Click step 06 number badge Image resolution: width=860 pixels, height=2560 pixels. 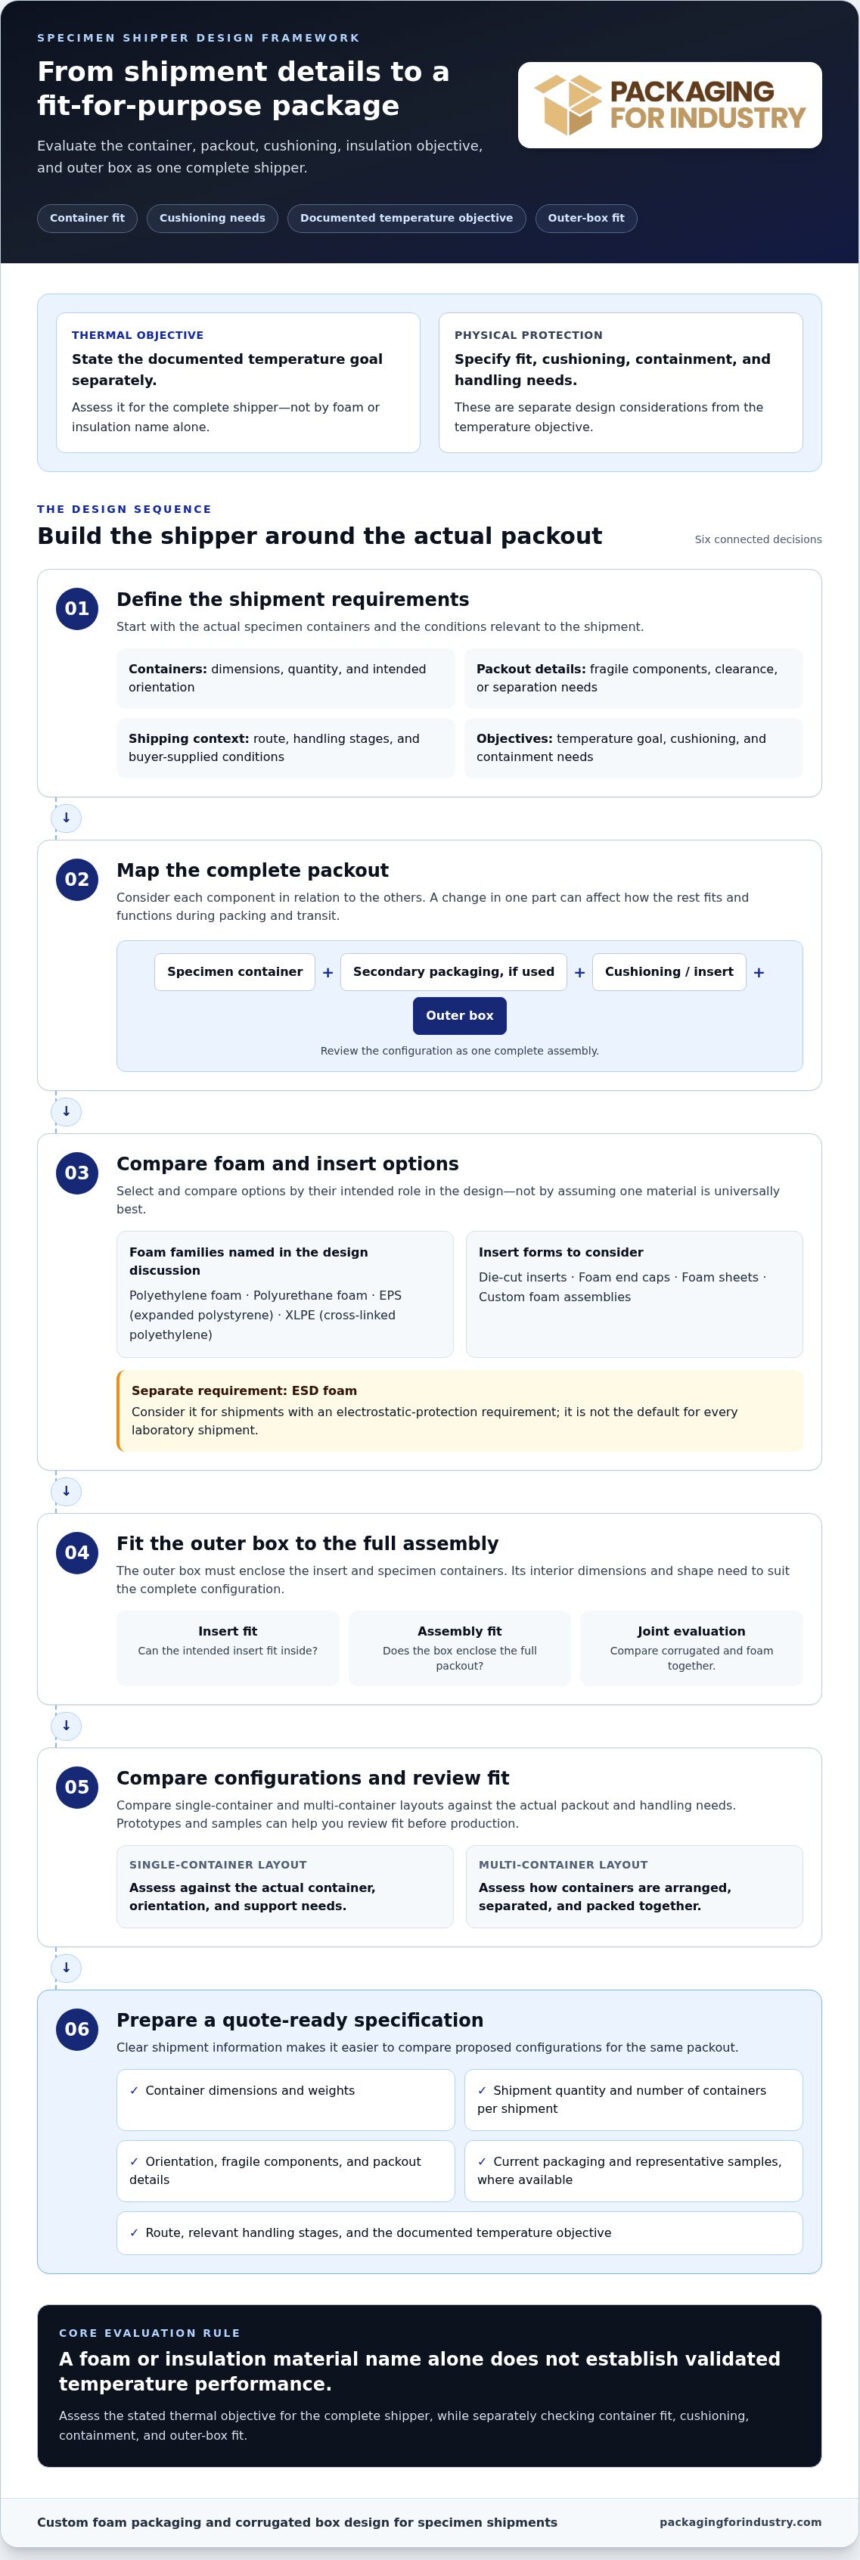[77, 2028]
